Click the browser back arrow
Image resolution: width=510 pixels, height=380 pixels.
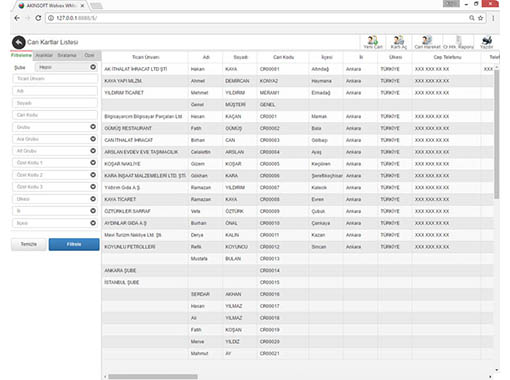click(x=17, y=18)
